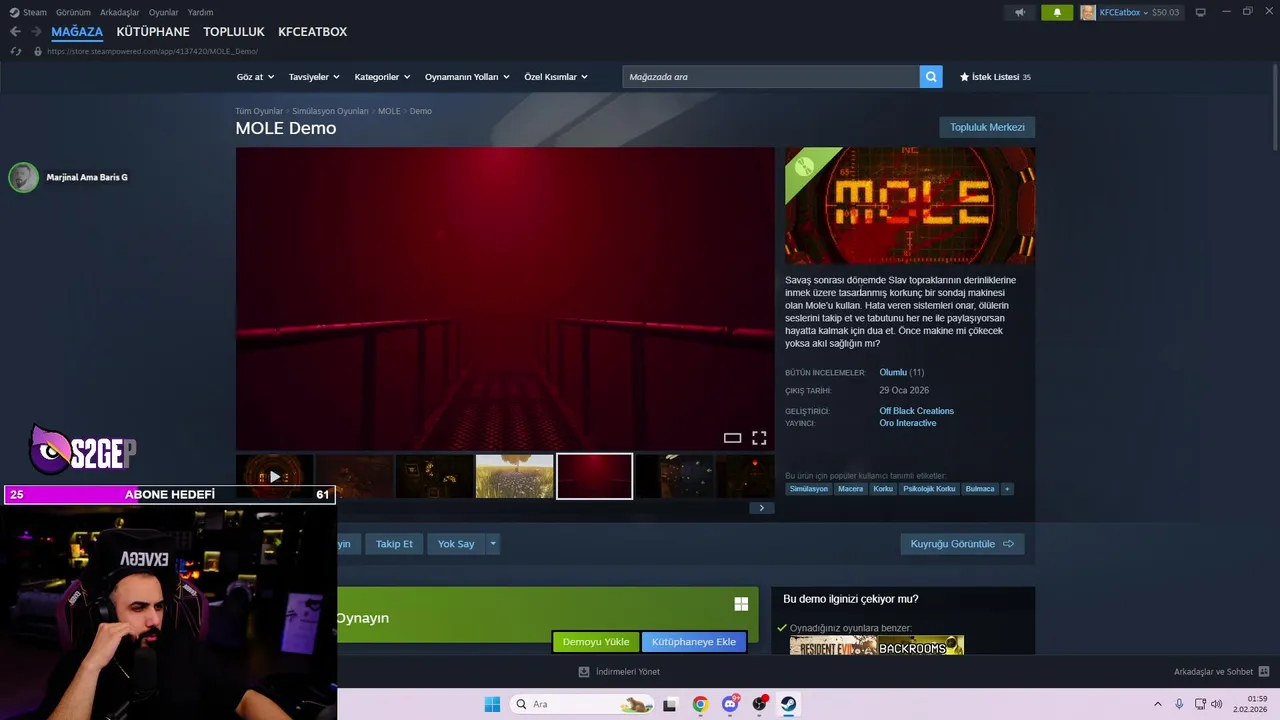
Task: Click the plus to add a tag
Action: (1007, 489)
